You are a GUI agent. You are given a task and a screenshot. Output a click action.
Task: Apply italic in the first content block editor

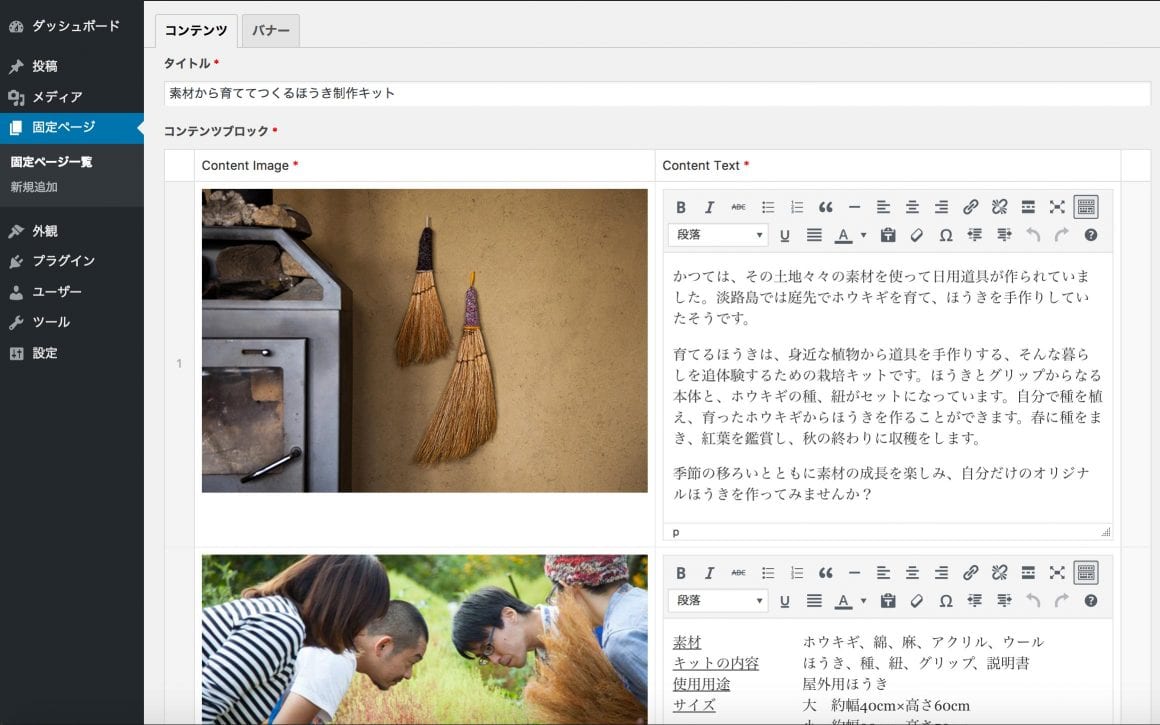(709, 207)
